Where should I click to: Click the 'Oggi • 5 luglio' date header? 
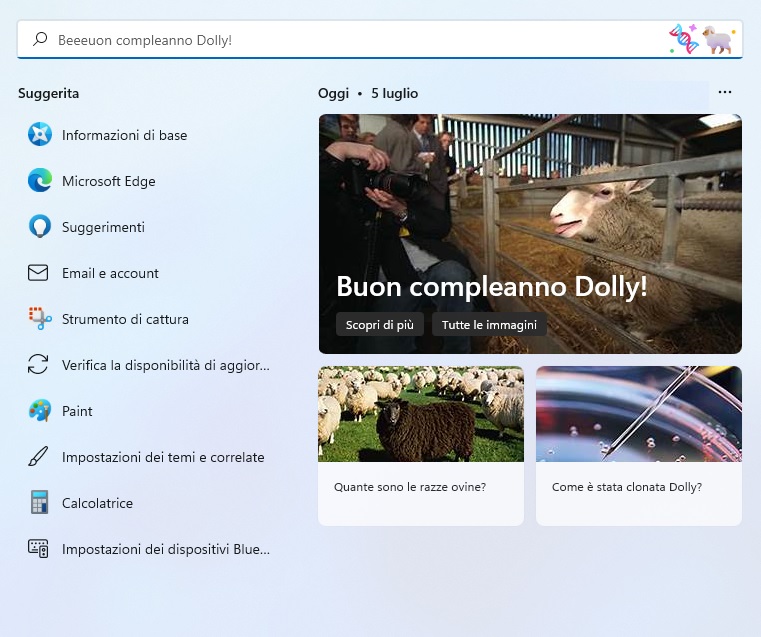368,93
